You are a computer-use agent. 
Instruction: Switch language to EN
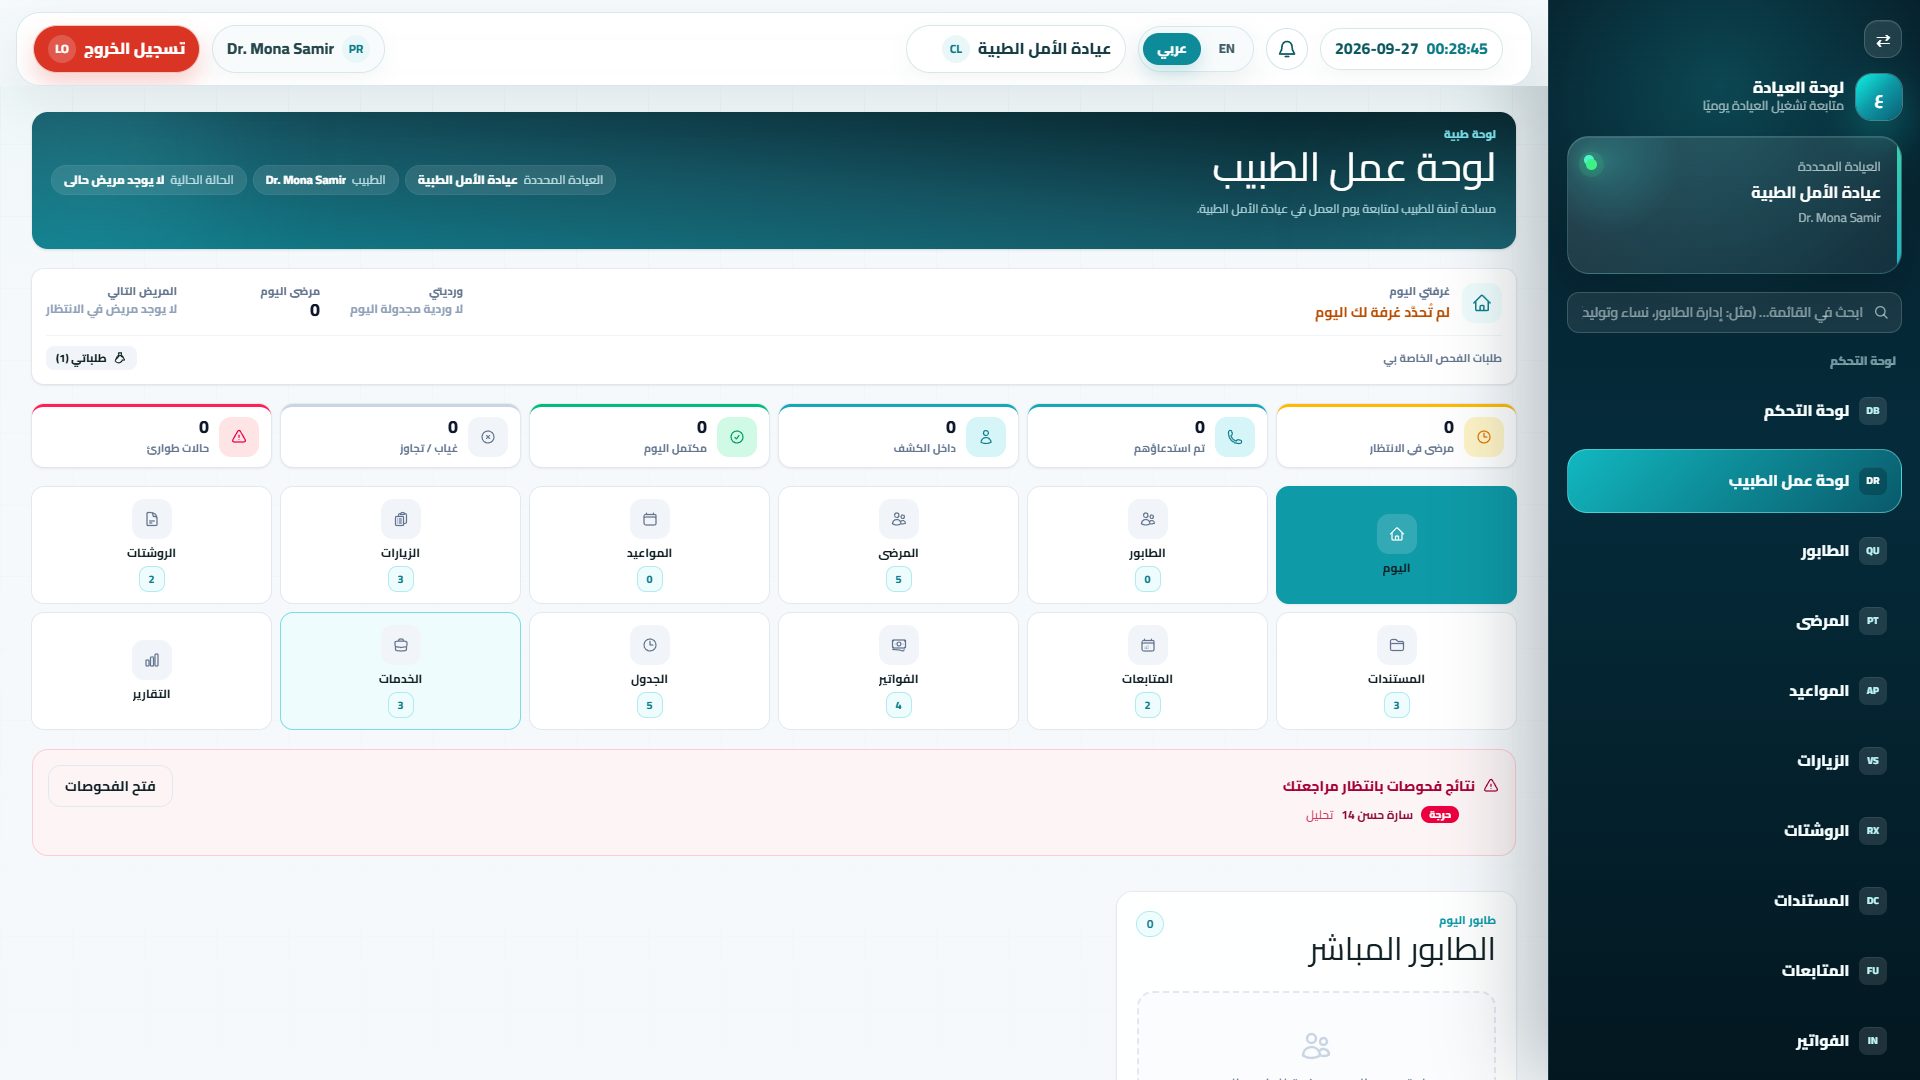[x=1226, y=49]
